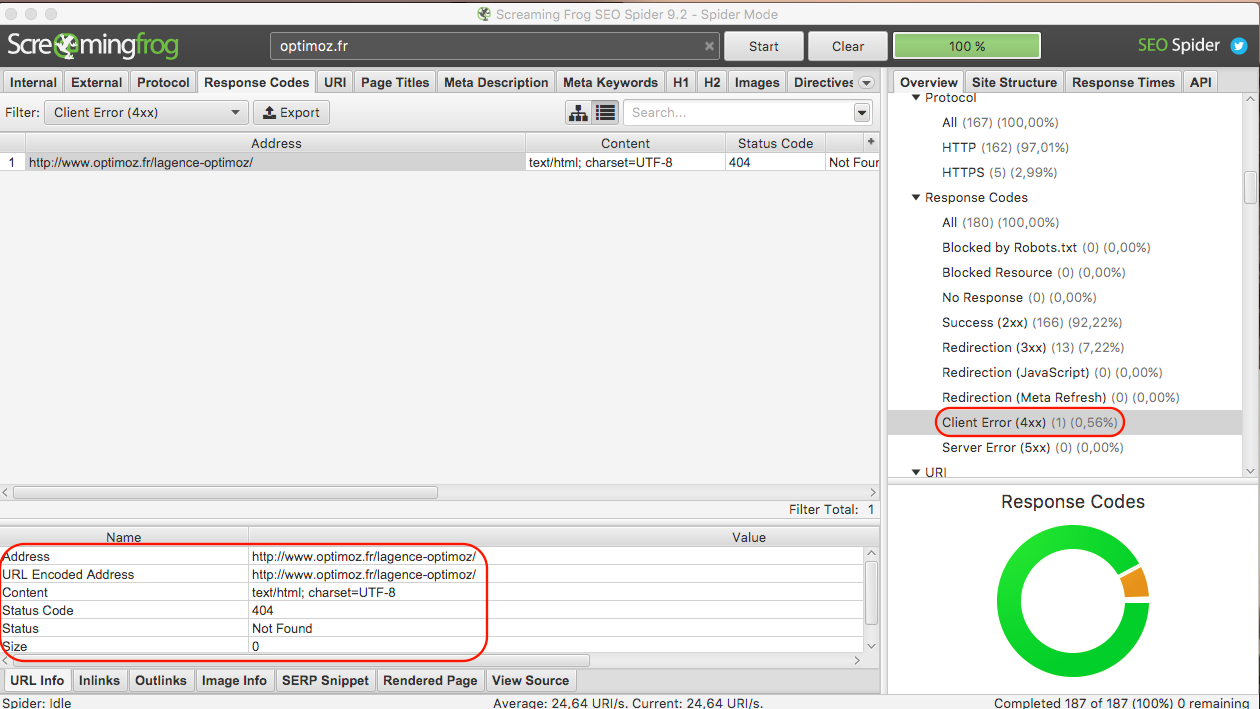Select HTTP (162) in the Overview tree
This screenshot has width=1260, height=709.
(1005, 148)
